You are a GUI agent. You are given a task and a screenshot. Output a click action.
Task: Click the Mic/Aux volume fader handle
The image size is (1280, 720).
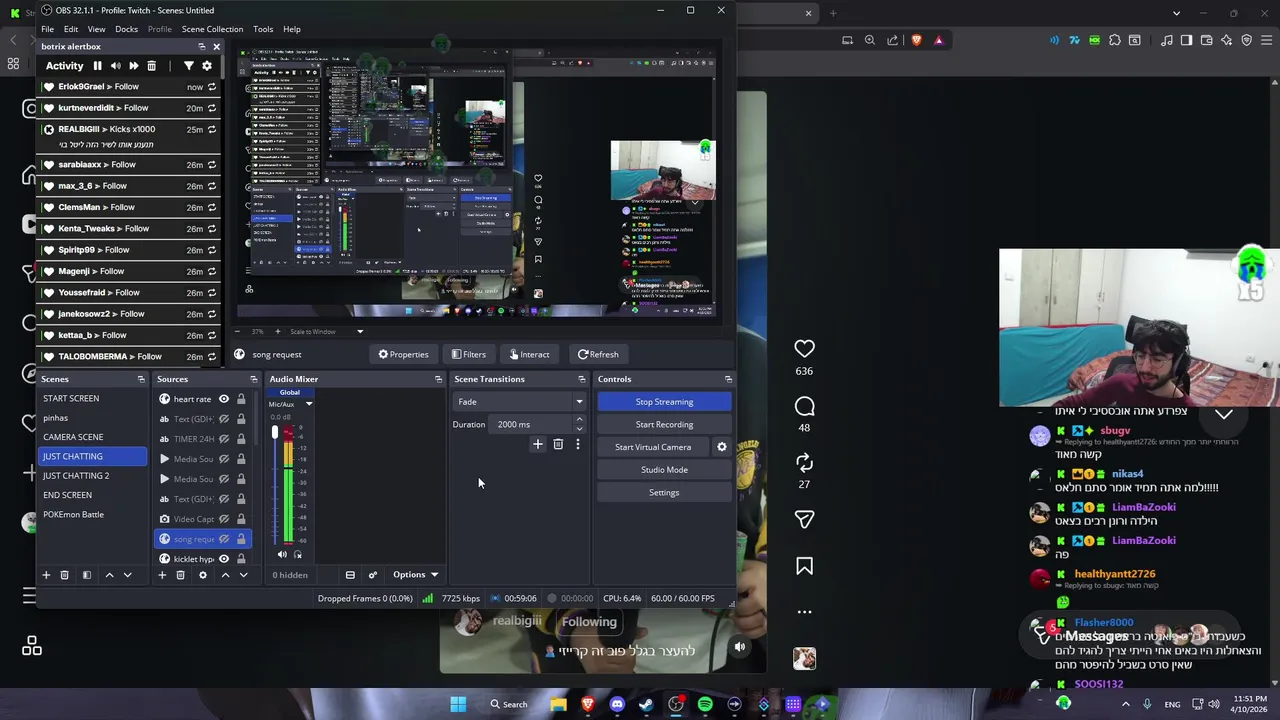[x=275, y=433]
